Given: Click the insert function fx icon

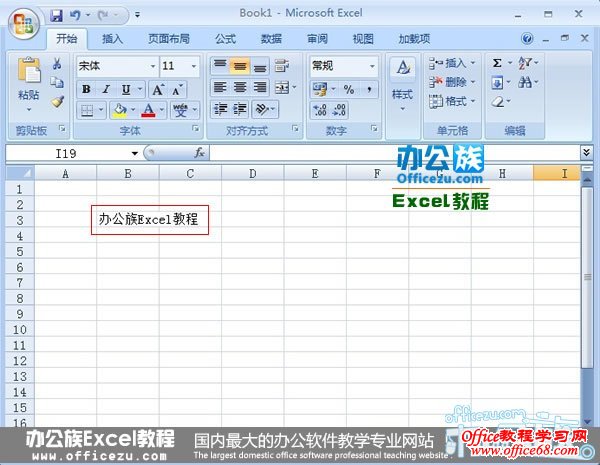Looking at the screenshot, I should coord(199,153).
